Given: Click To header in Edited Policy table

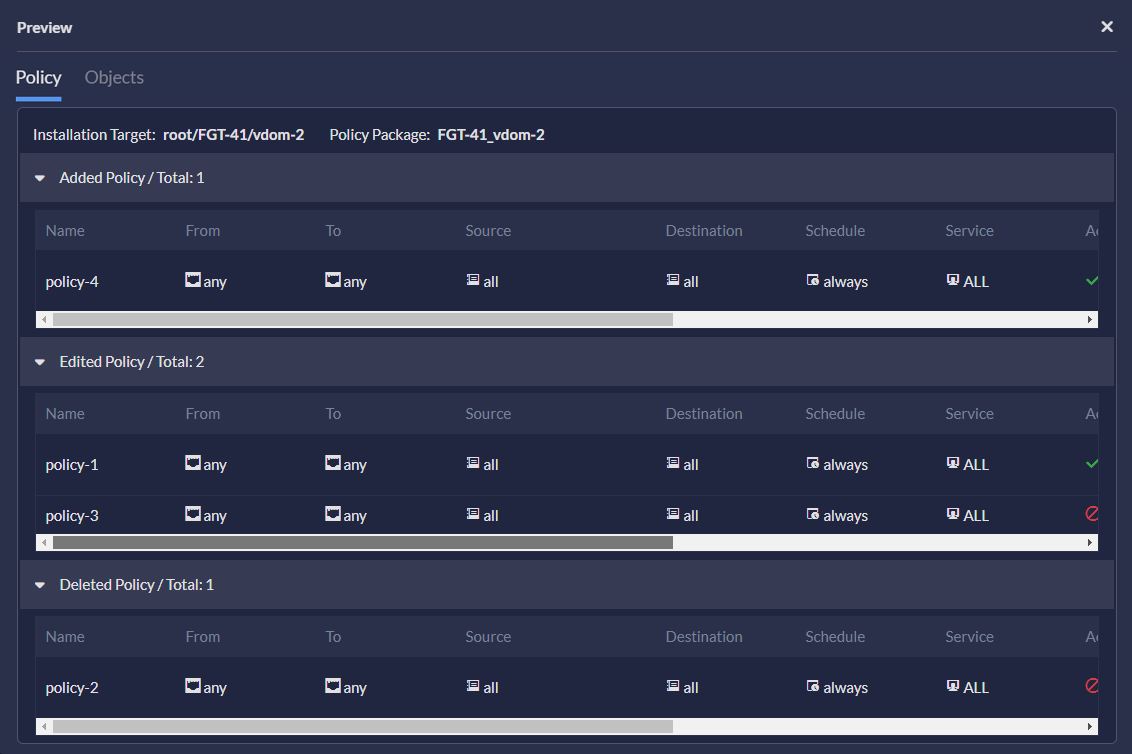Looking at the screenshot, I should [x=333, y=414].
